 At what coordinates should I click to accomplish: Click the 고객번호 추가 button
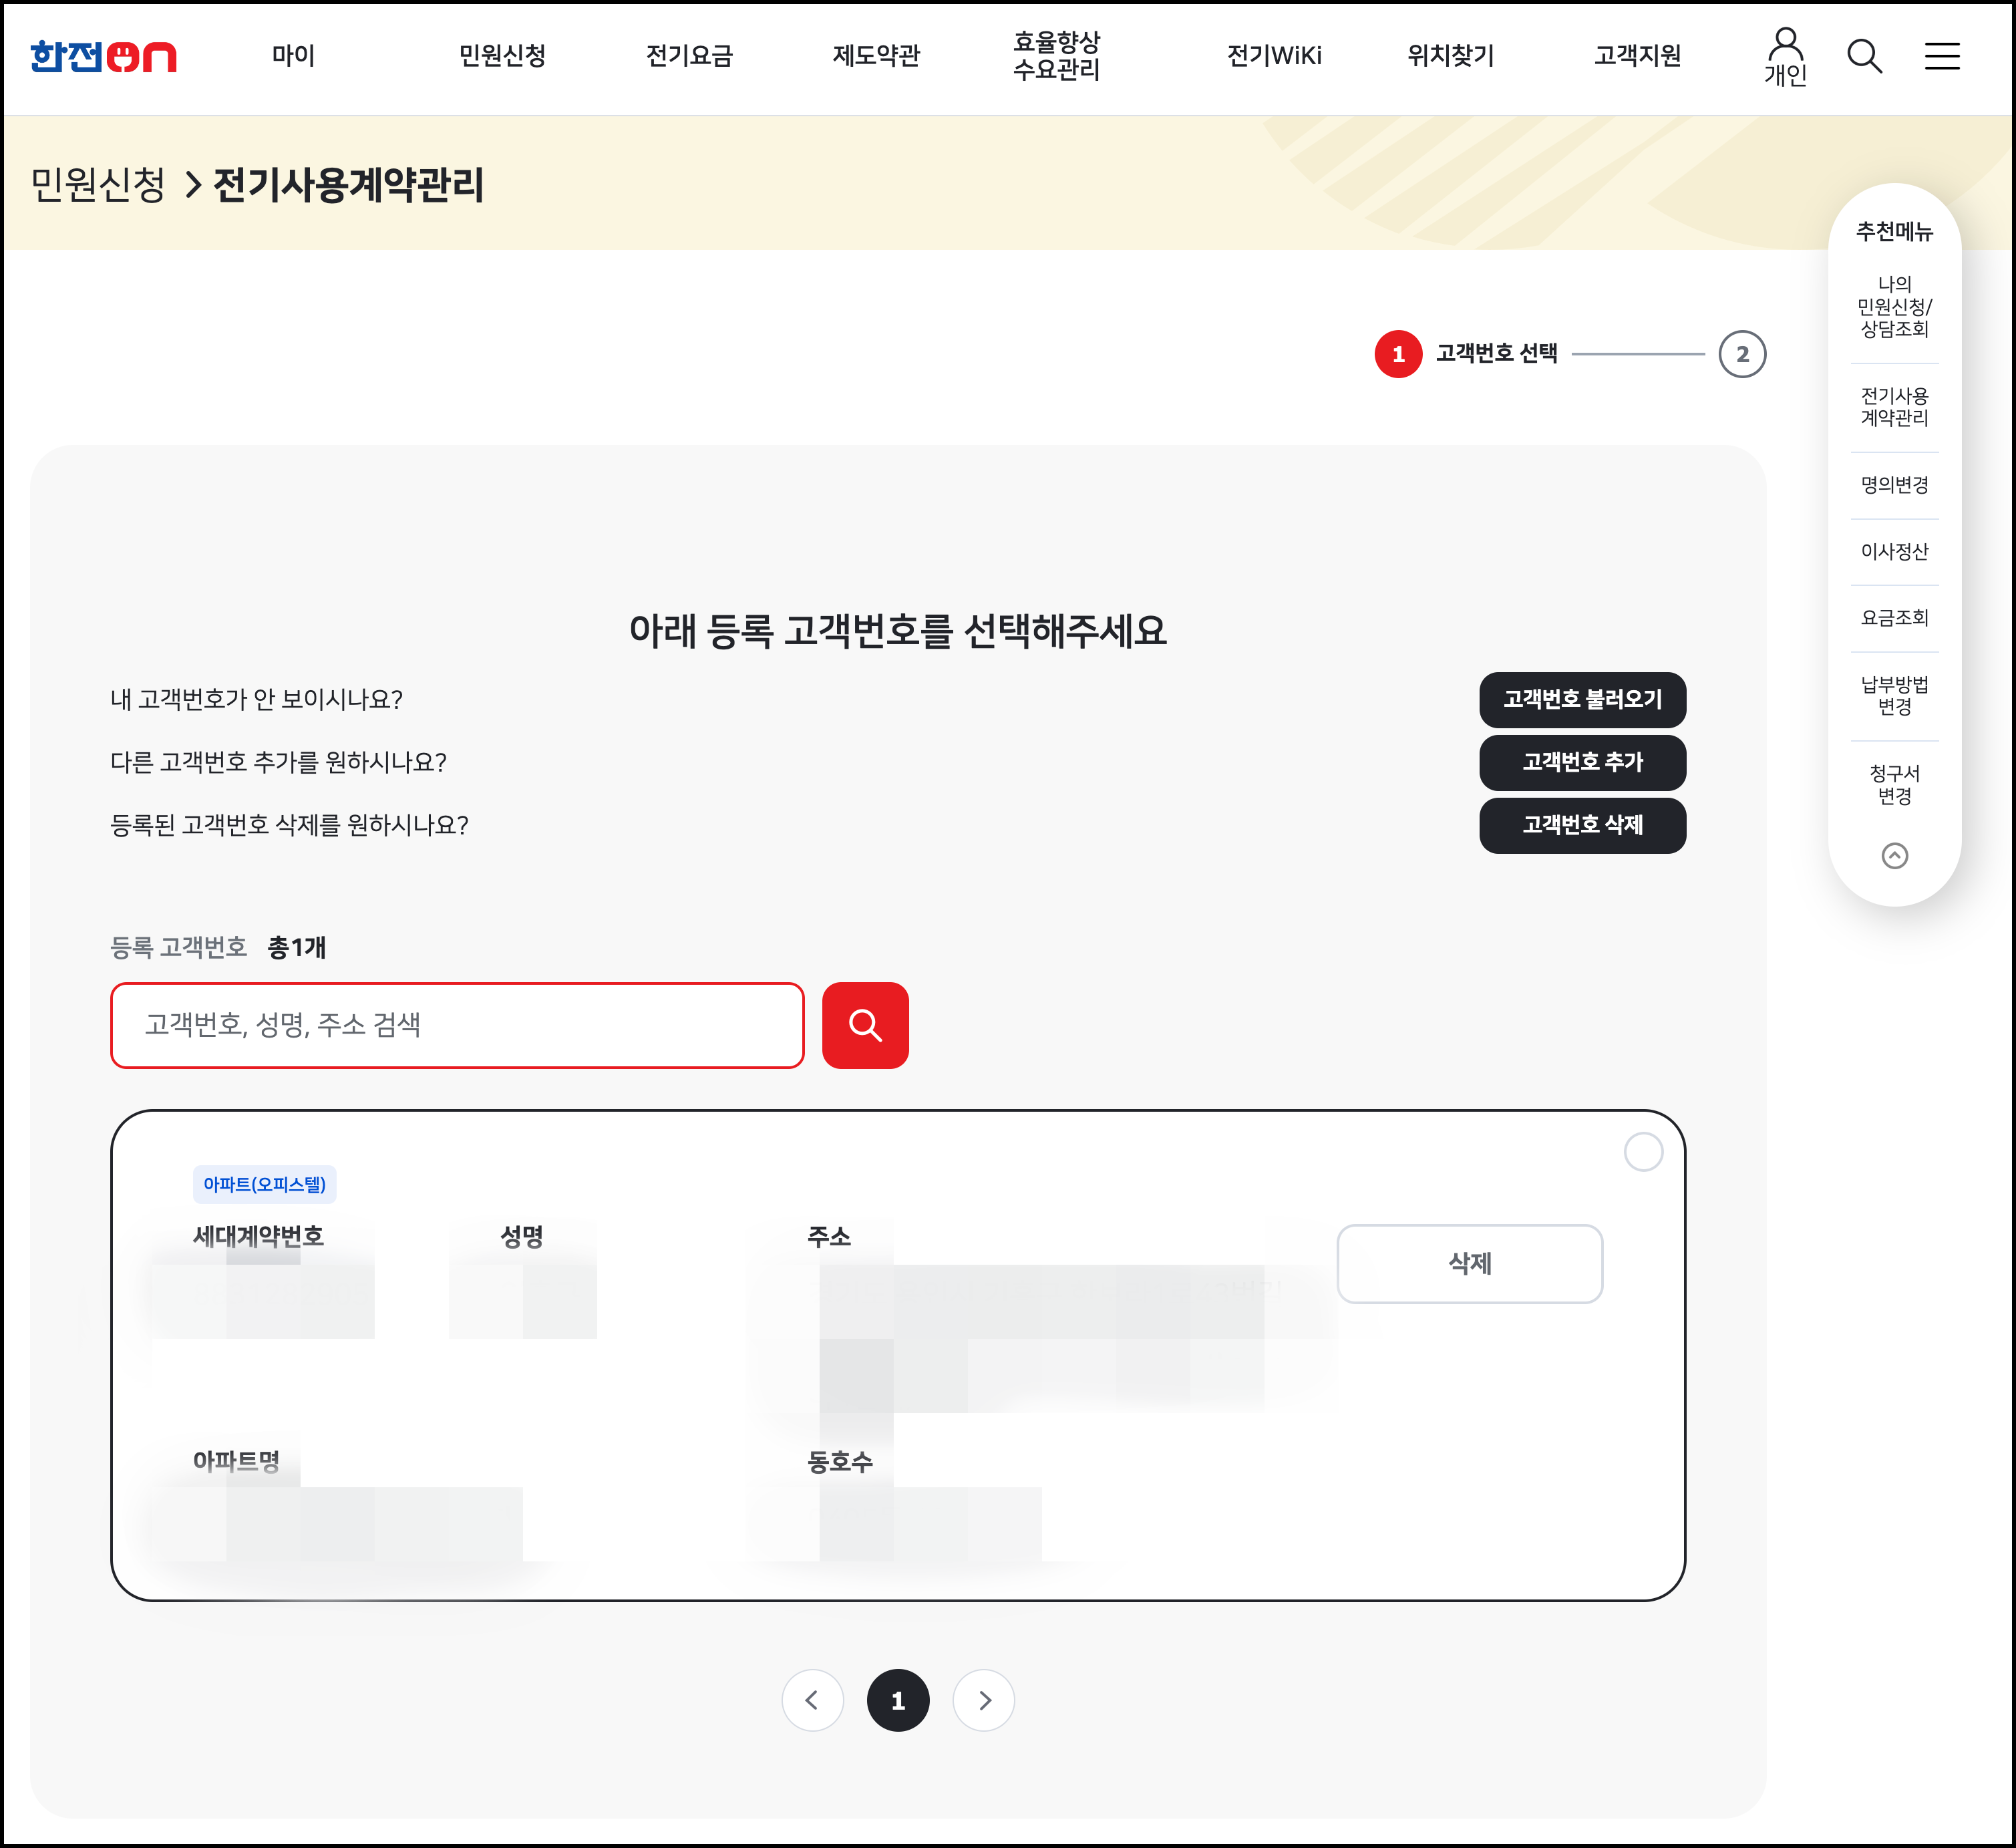[x=1582, y=763]
